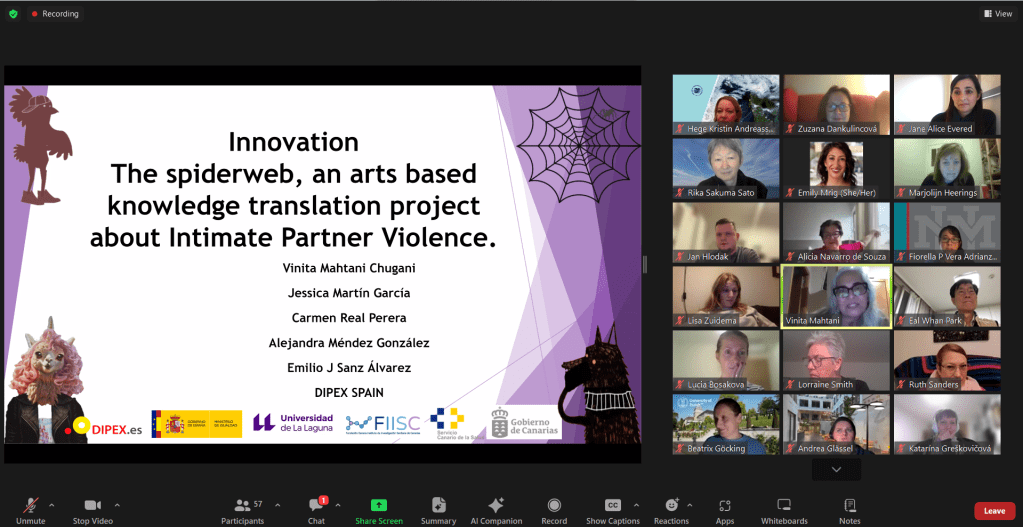This screenshot has height=527, width=1023.
Task: Open the Notes tool
Action: (850, 506)
